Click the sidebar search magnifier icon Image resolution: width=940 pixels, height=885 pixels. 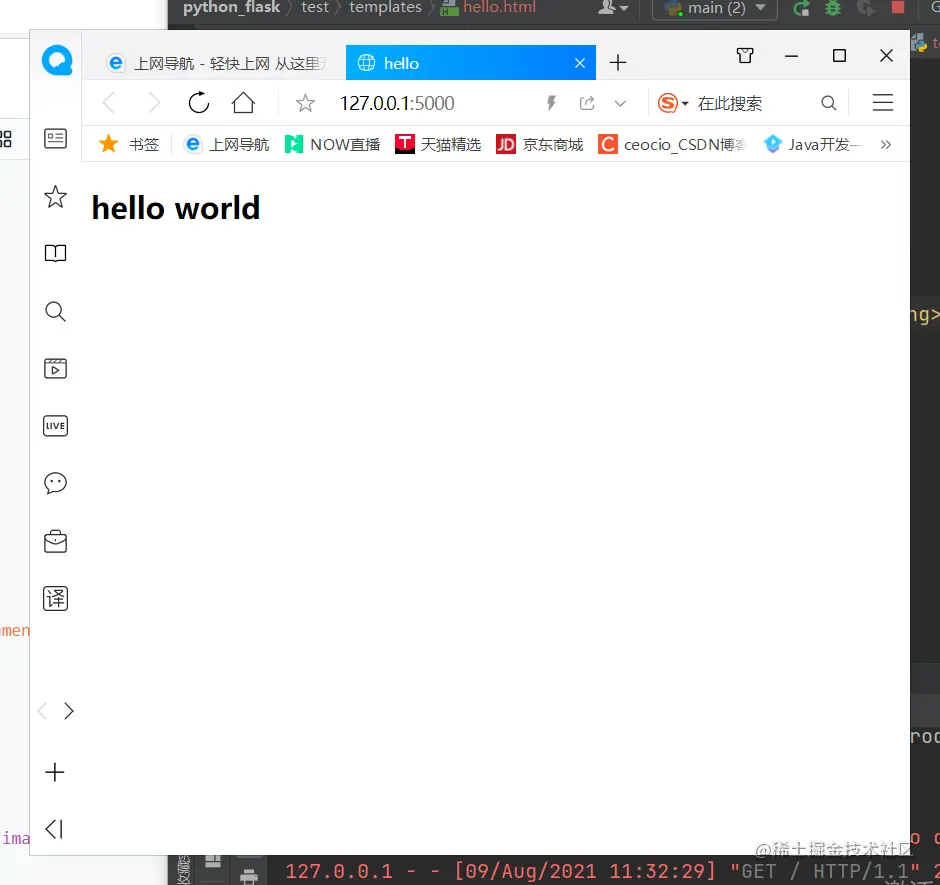55,311
